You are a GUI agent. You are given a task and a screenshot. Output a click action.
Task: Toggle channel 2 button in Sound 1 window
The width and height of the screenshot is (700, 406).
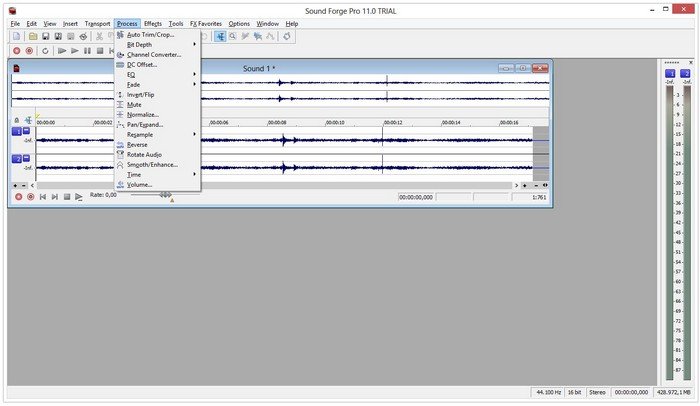tap(17, 159)
